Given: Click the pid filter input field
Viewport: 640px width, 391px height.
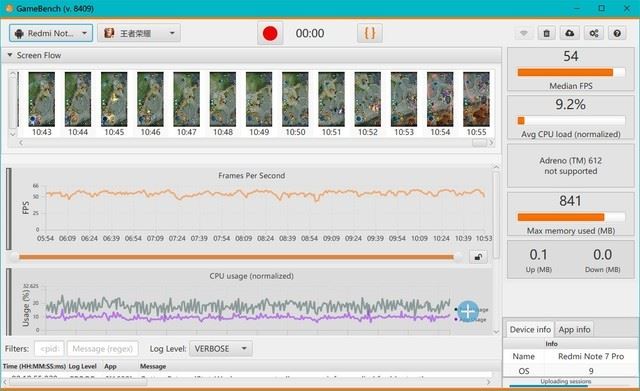Looking at the screenshot, I should pyautogui.click(x=49, y=349).
